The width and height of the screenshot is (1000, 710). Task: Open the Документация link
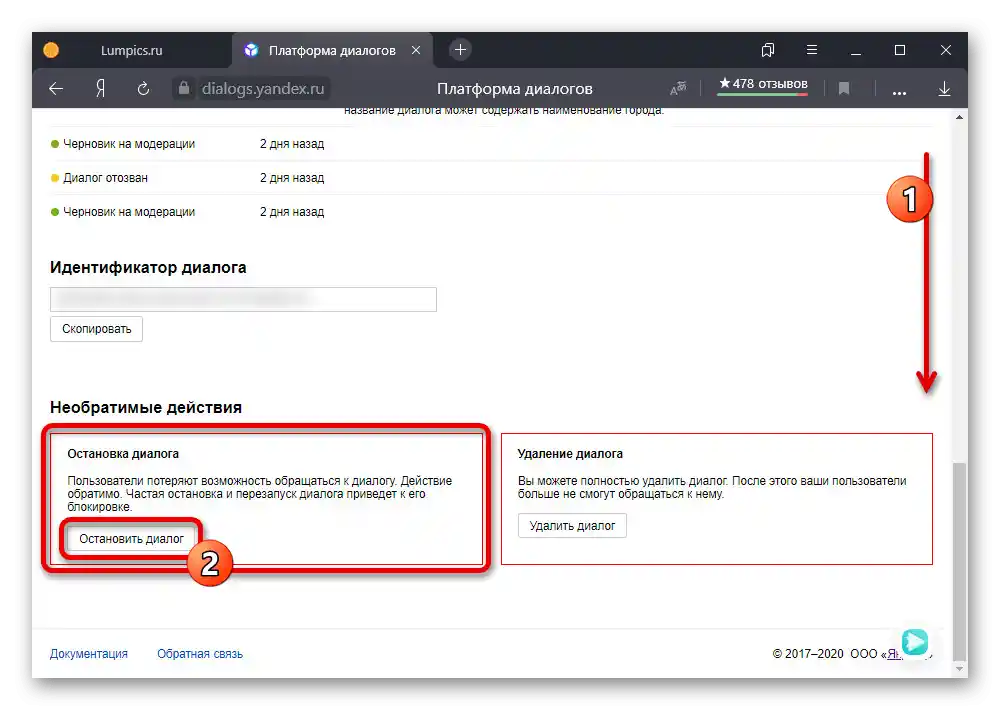pos(87,653)
